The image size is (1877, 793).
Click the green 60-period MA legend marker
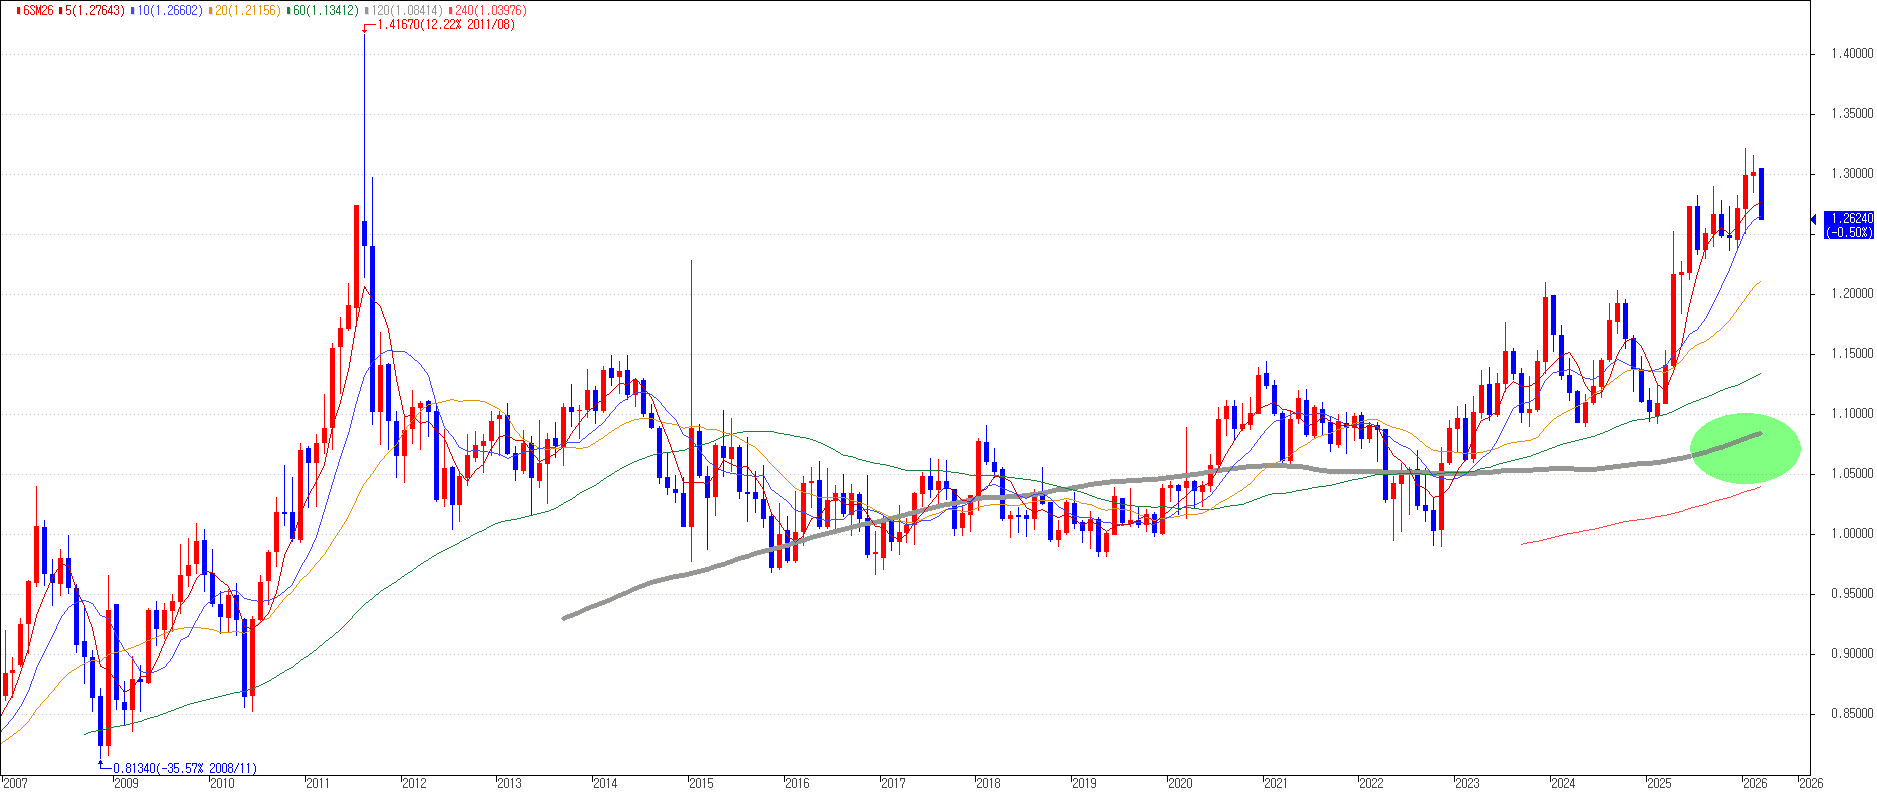[288, 10]
